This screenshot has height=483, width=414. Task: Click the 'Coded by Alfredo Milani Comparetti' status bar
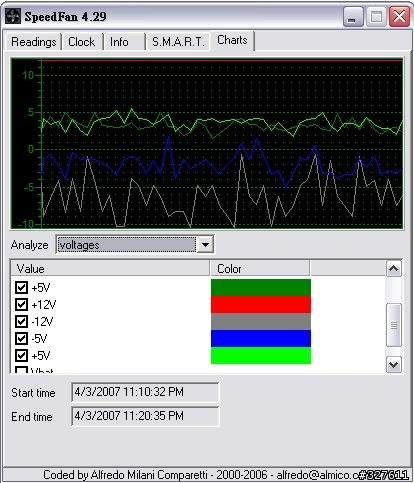(207, 474)
